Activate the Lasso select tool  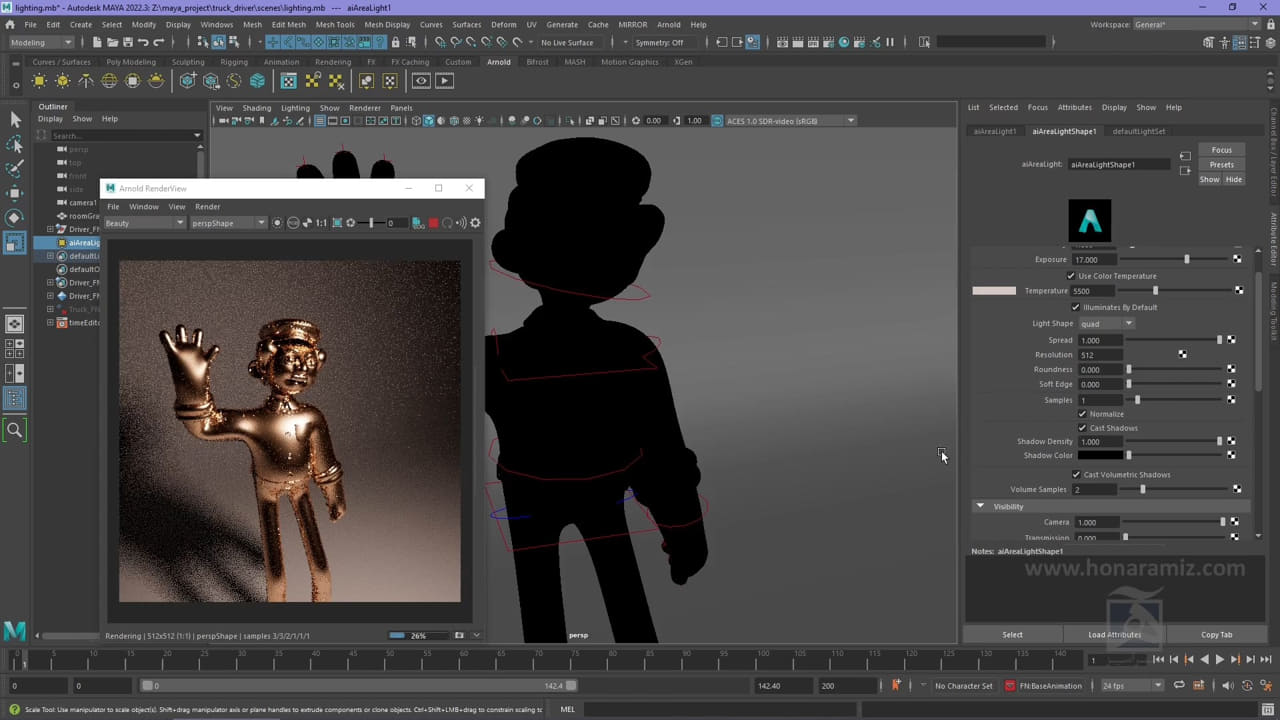tap(15, 144)
